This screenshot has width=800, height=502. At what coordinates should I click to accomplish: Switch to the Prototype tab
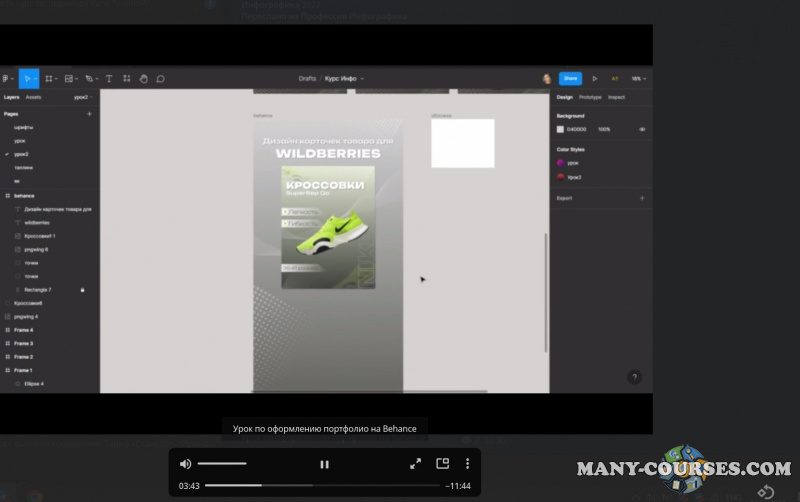[590, 97]
